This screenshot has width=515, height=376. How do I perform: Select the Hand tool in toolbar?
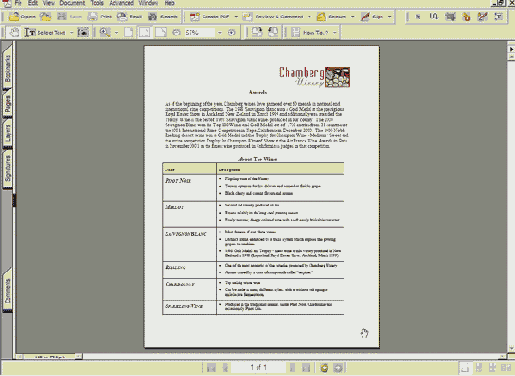point(14,32)
